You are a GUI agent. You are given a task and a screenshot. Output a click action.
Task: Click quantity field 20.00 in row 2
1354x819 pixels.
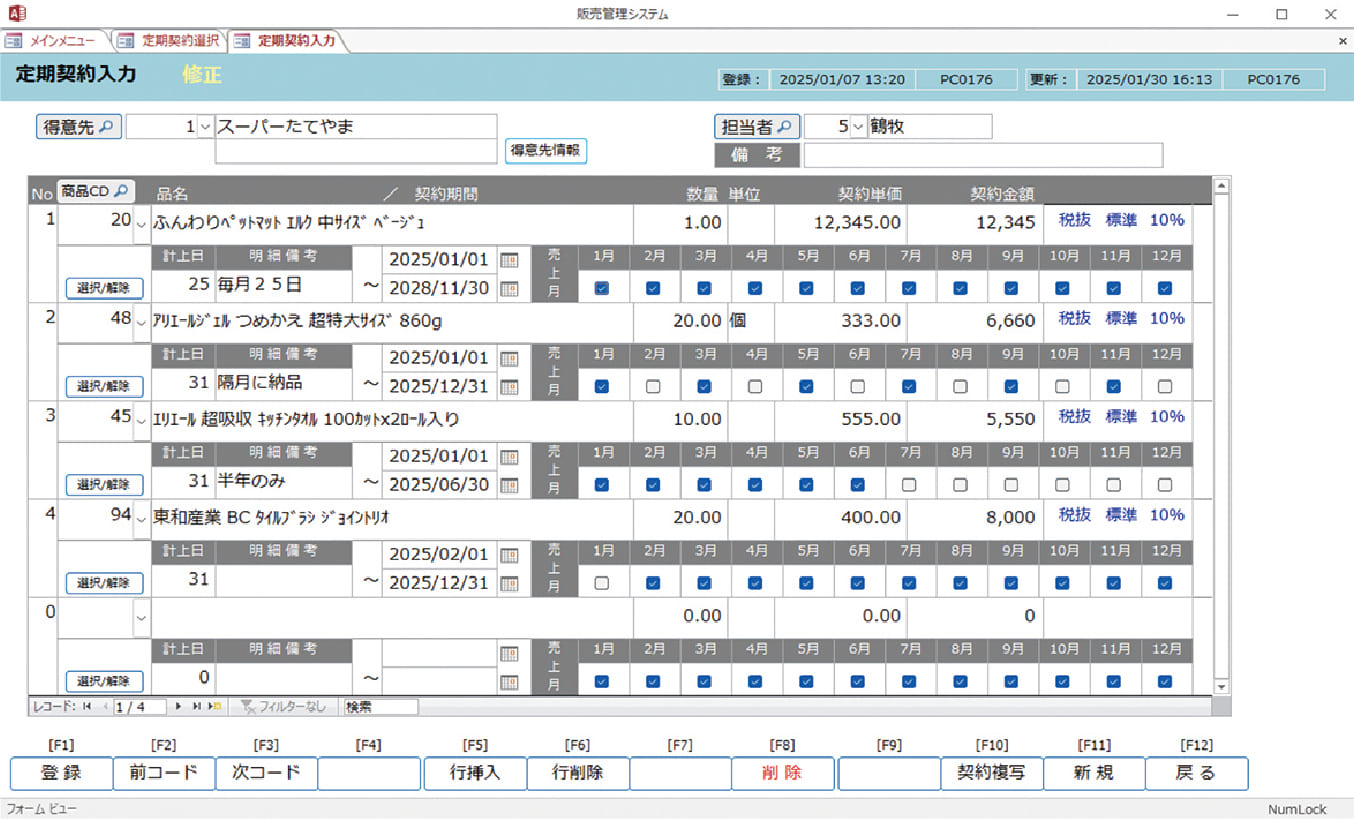coord(680,321)
